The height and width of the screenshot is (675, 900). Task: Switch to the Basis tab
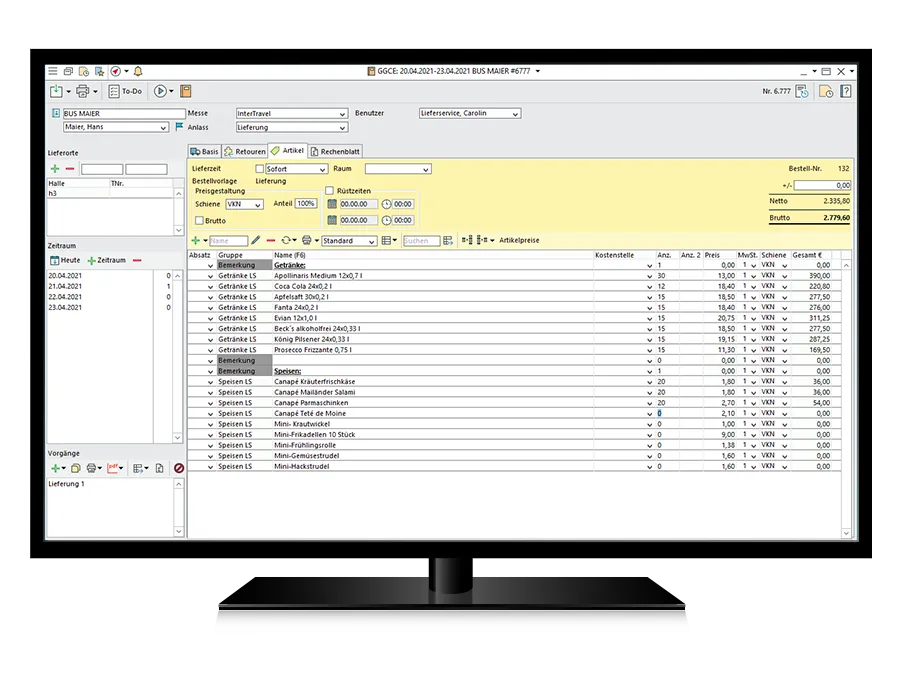point(204,152)
